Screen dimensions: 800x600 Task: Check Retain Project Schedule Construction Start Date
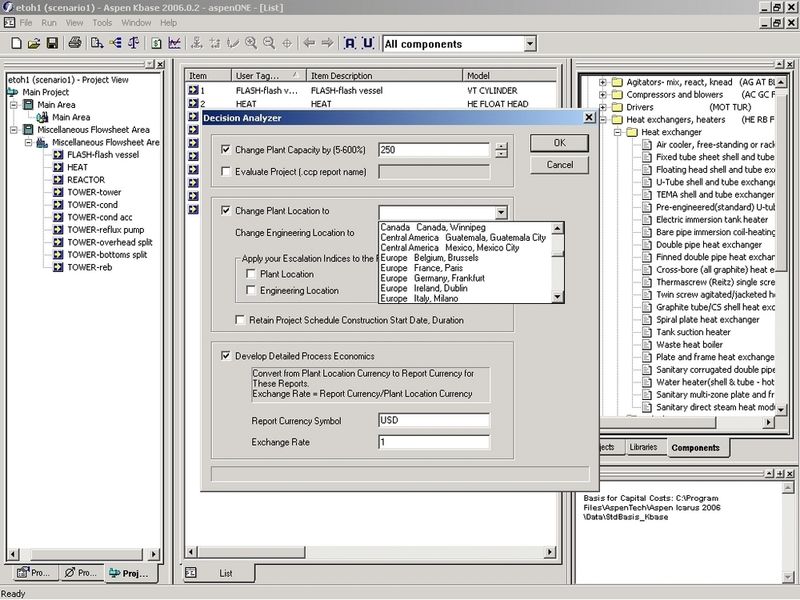241,320
